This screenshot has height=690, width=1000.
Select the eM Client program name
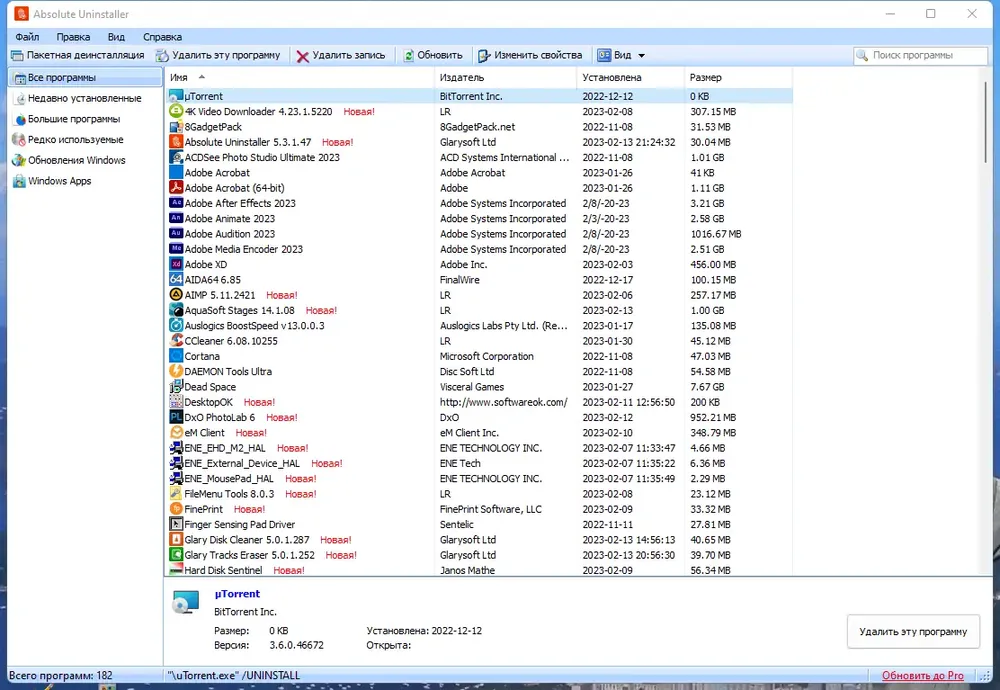click(204, 432)
